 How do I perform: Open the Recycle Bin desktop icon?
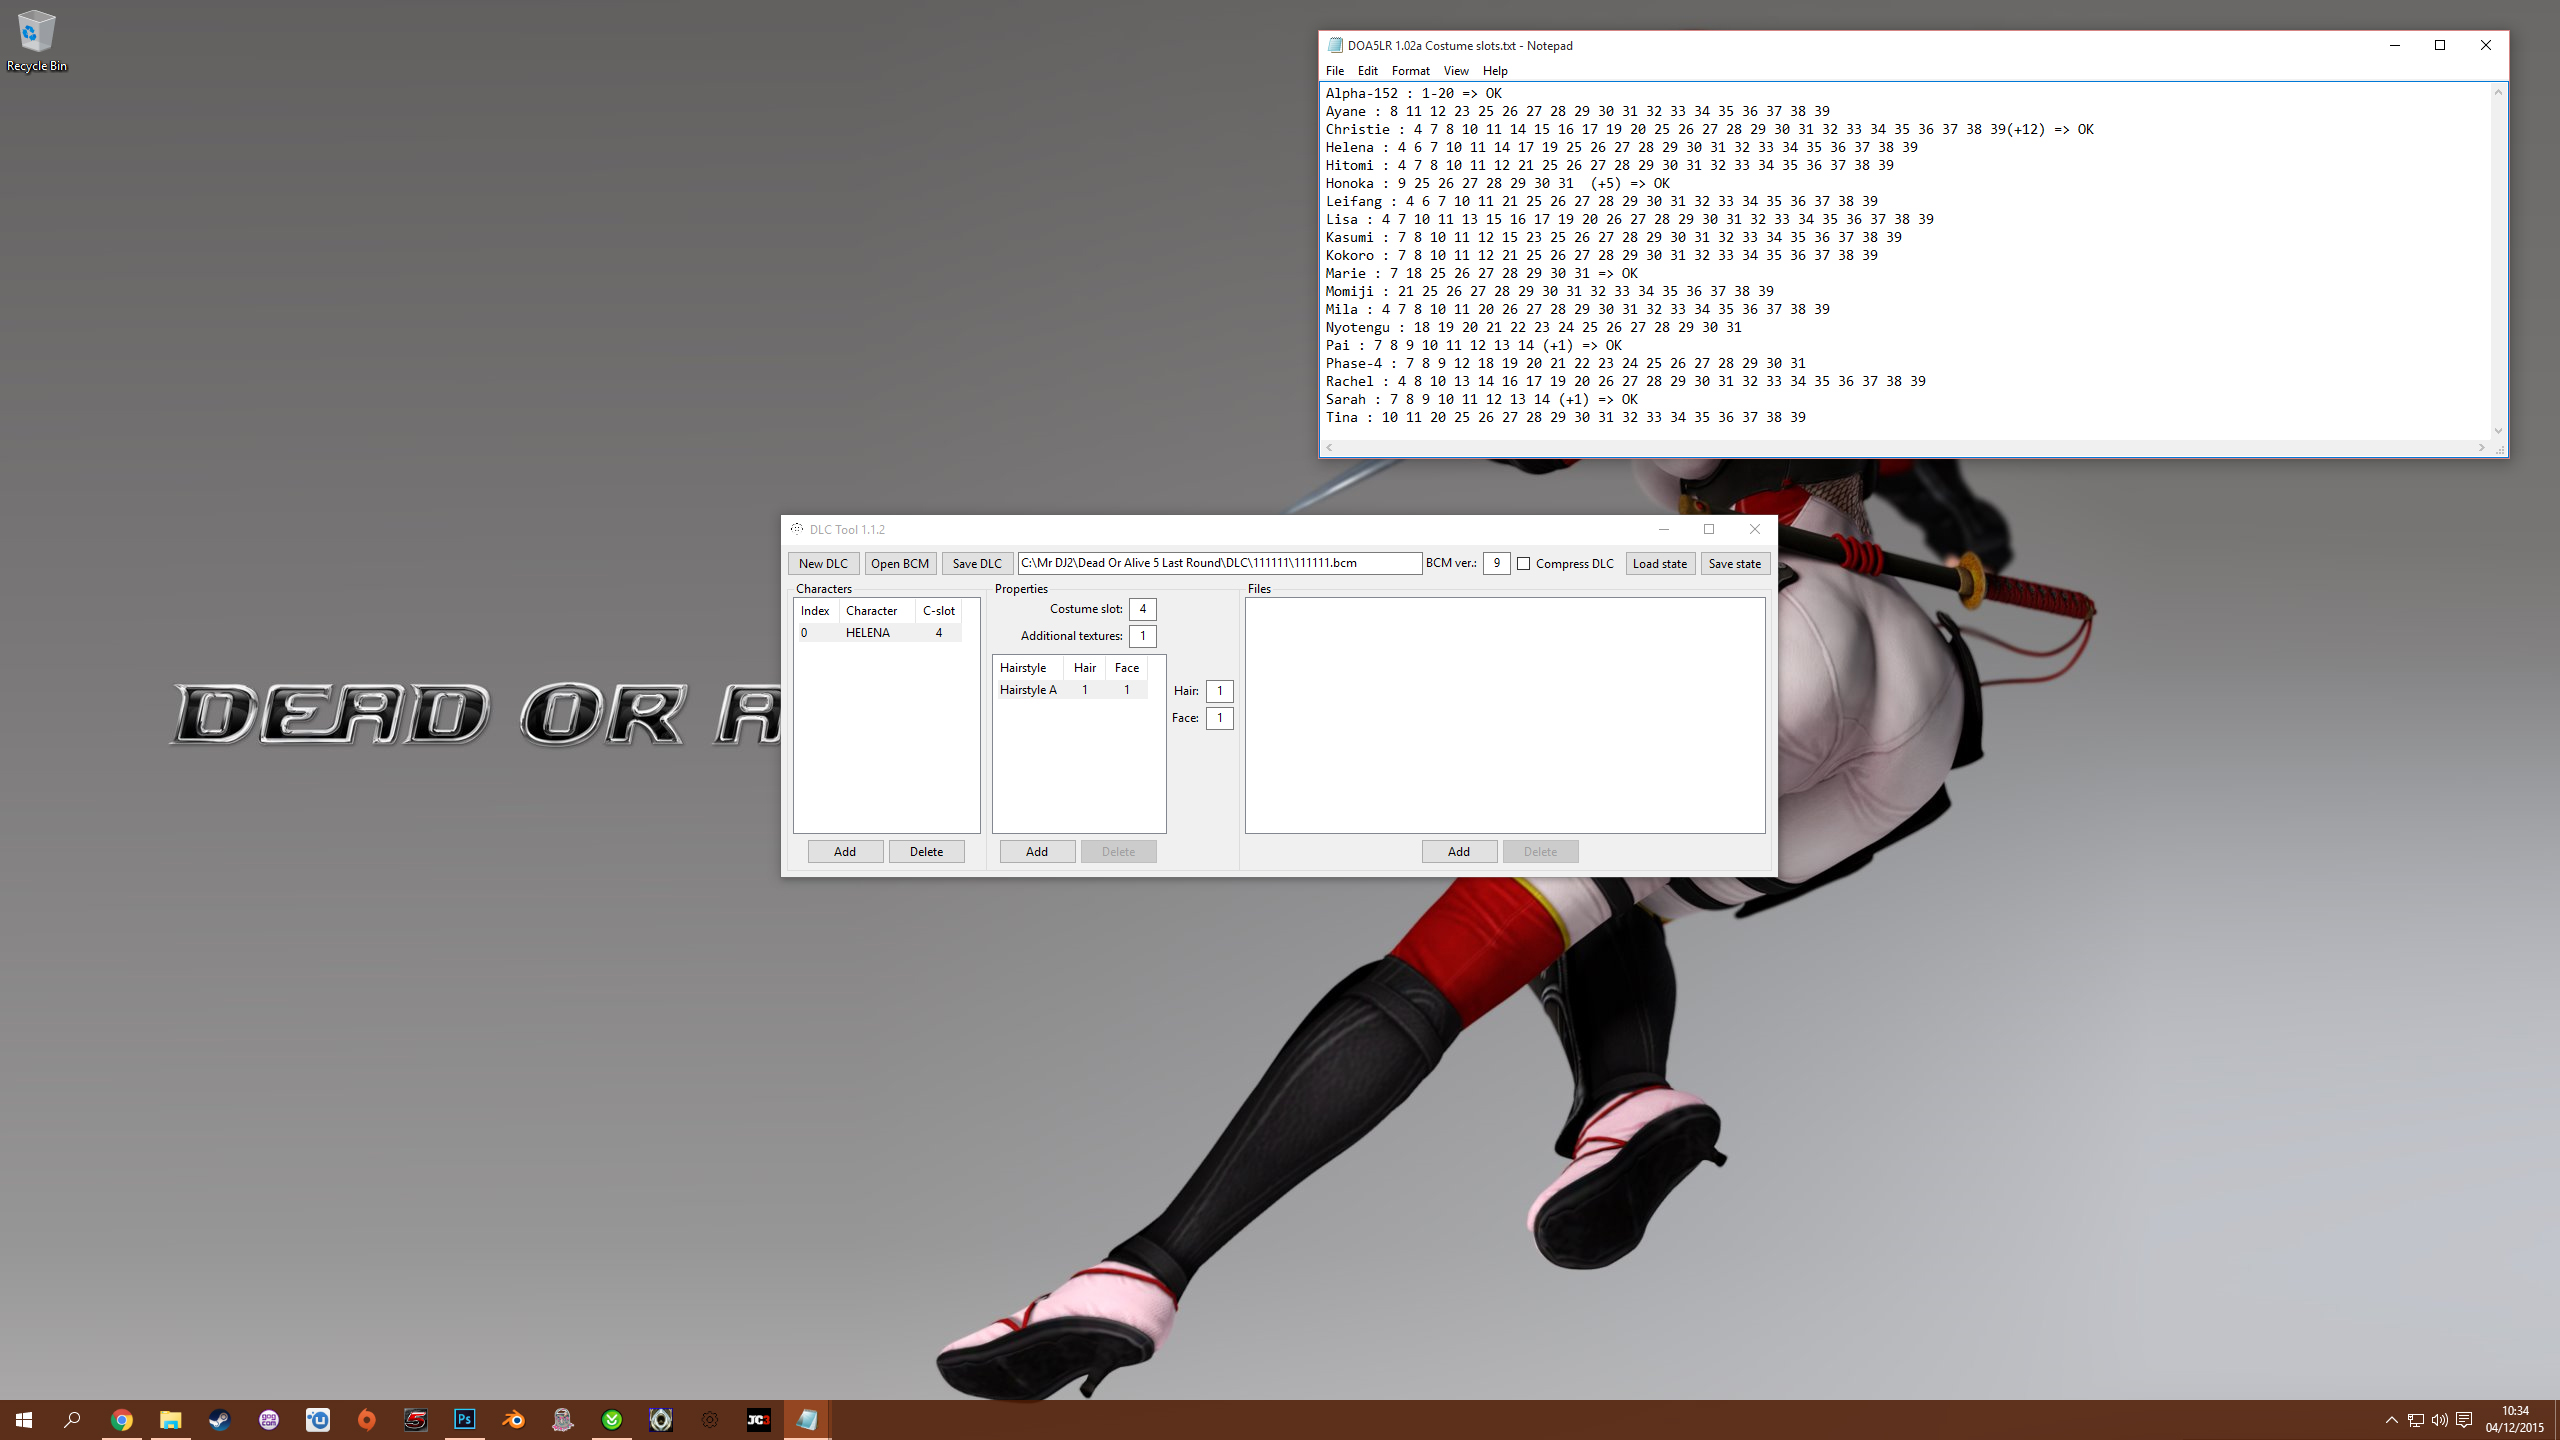point(36,42)
